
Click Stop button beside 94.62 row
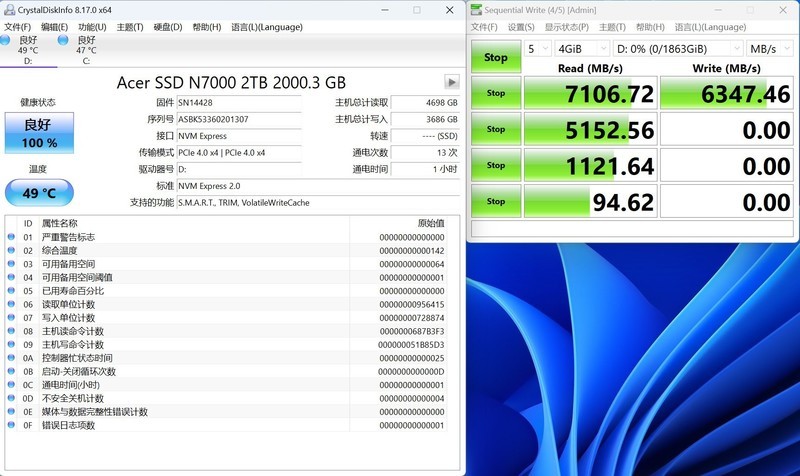pyautogui.click(x=496, y=202)
